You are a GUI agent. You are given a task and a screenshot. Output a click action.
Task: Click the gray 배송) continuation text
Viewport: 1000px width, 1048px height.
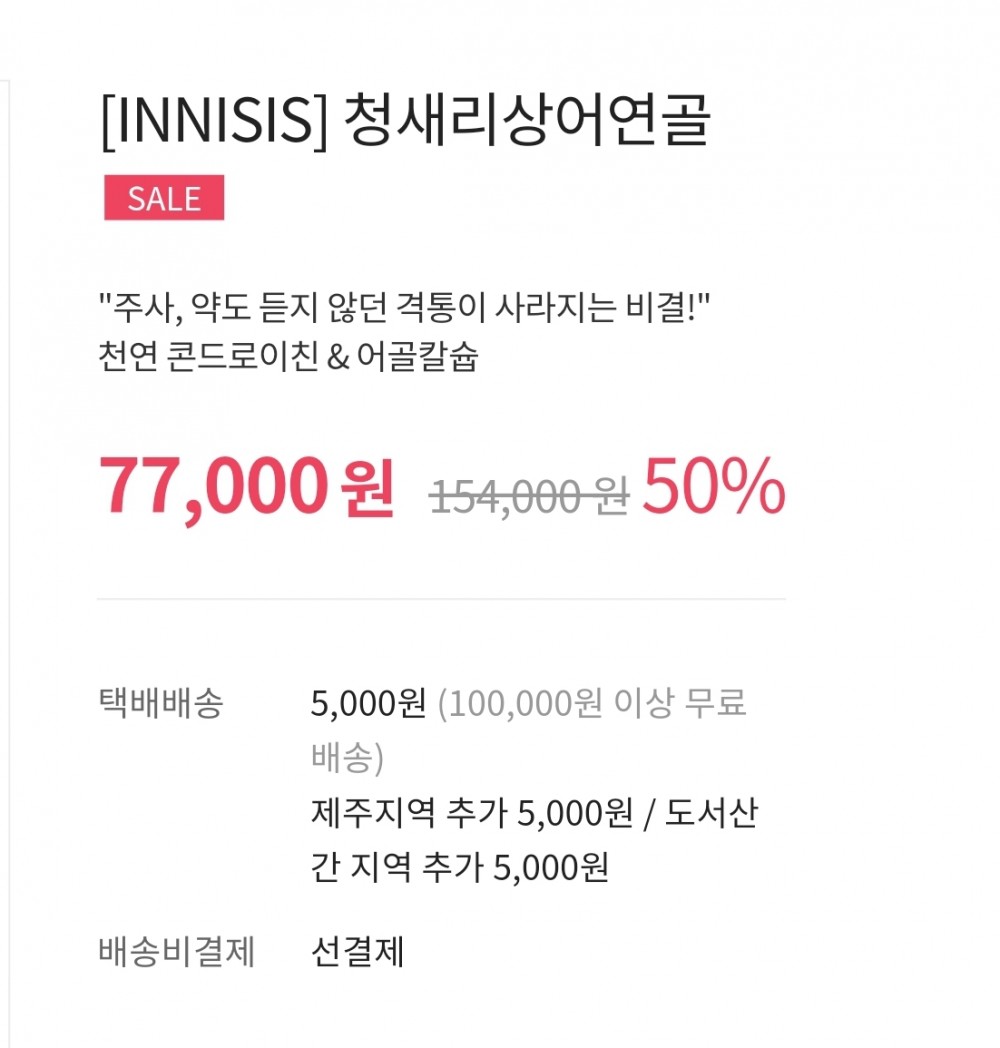tap(348, 758)
